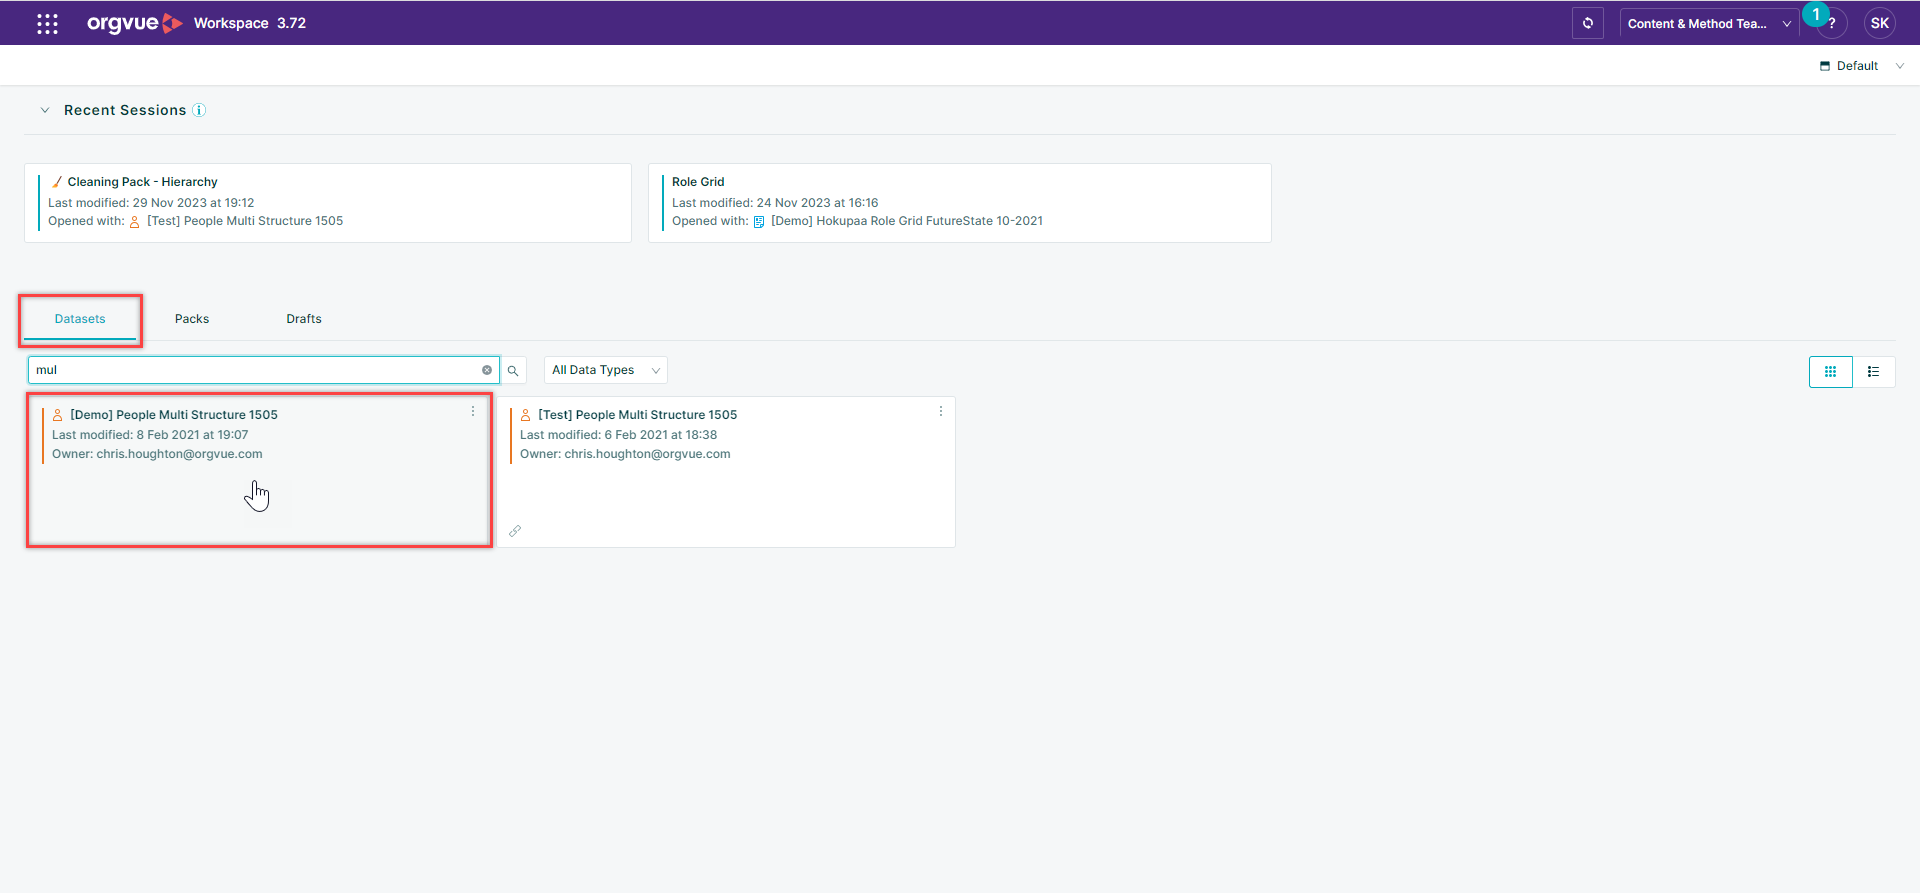Click the orgvue logo
This screenshot has width=1920, height=893.
[x=134, y=23]
